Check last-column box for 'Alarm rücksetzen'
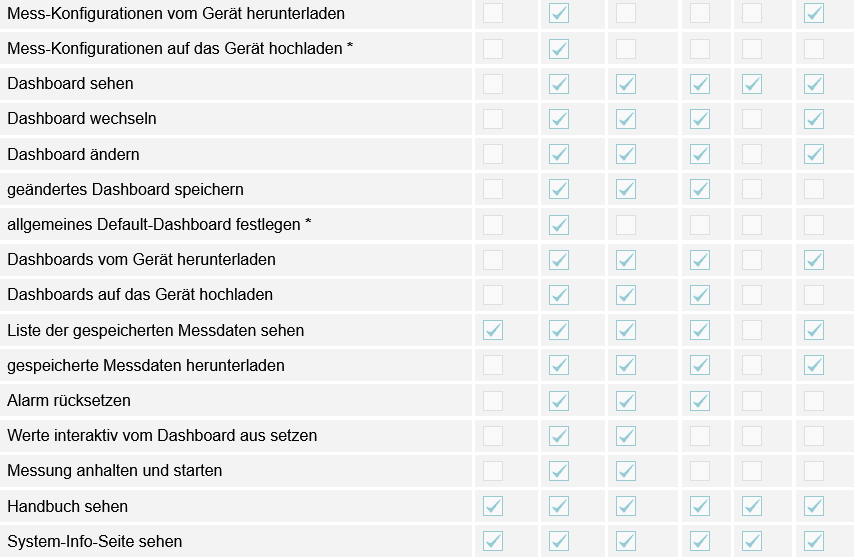 tap(814, 401)
